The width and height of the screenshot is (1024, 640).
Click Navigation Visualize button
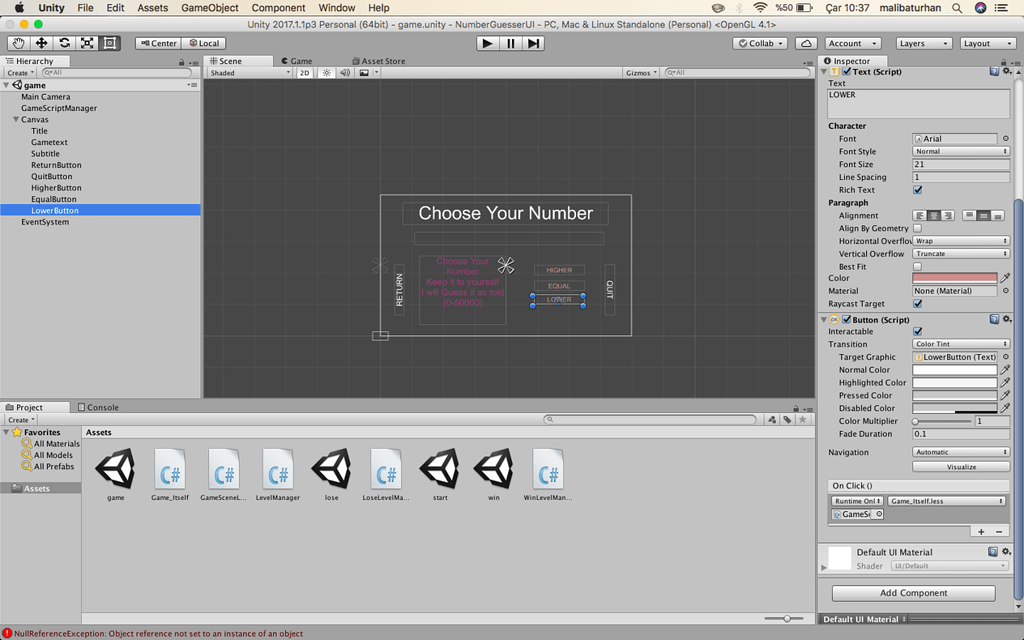click(961, 467)
